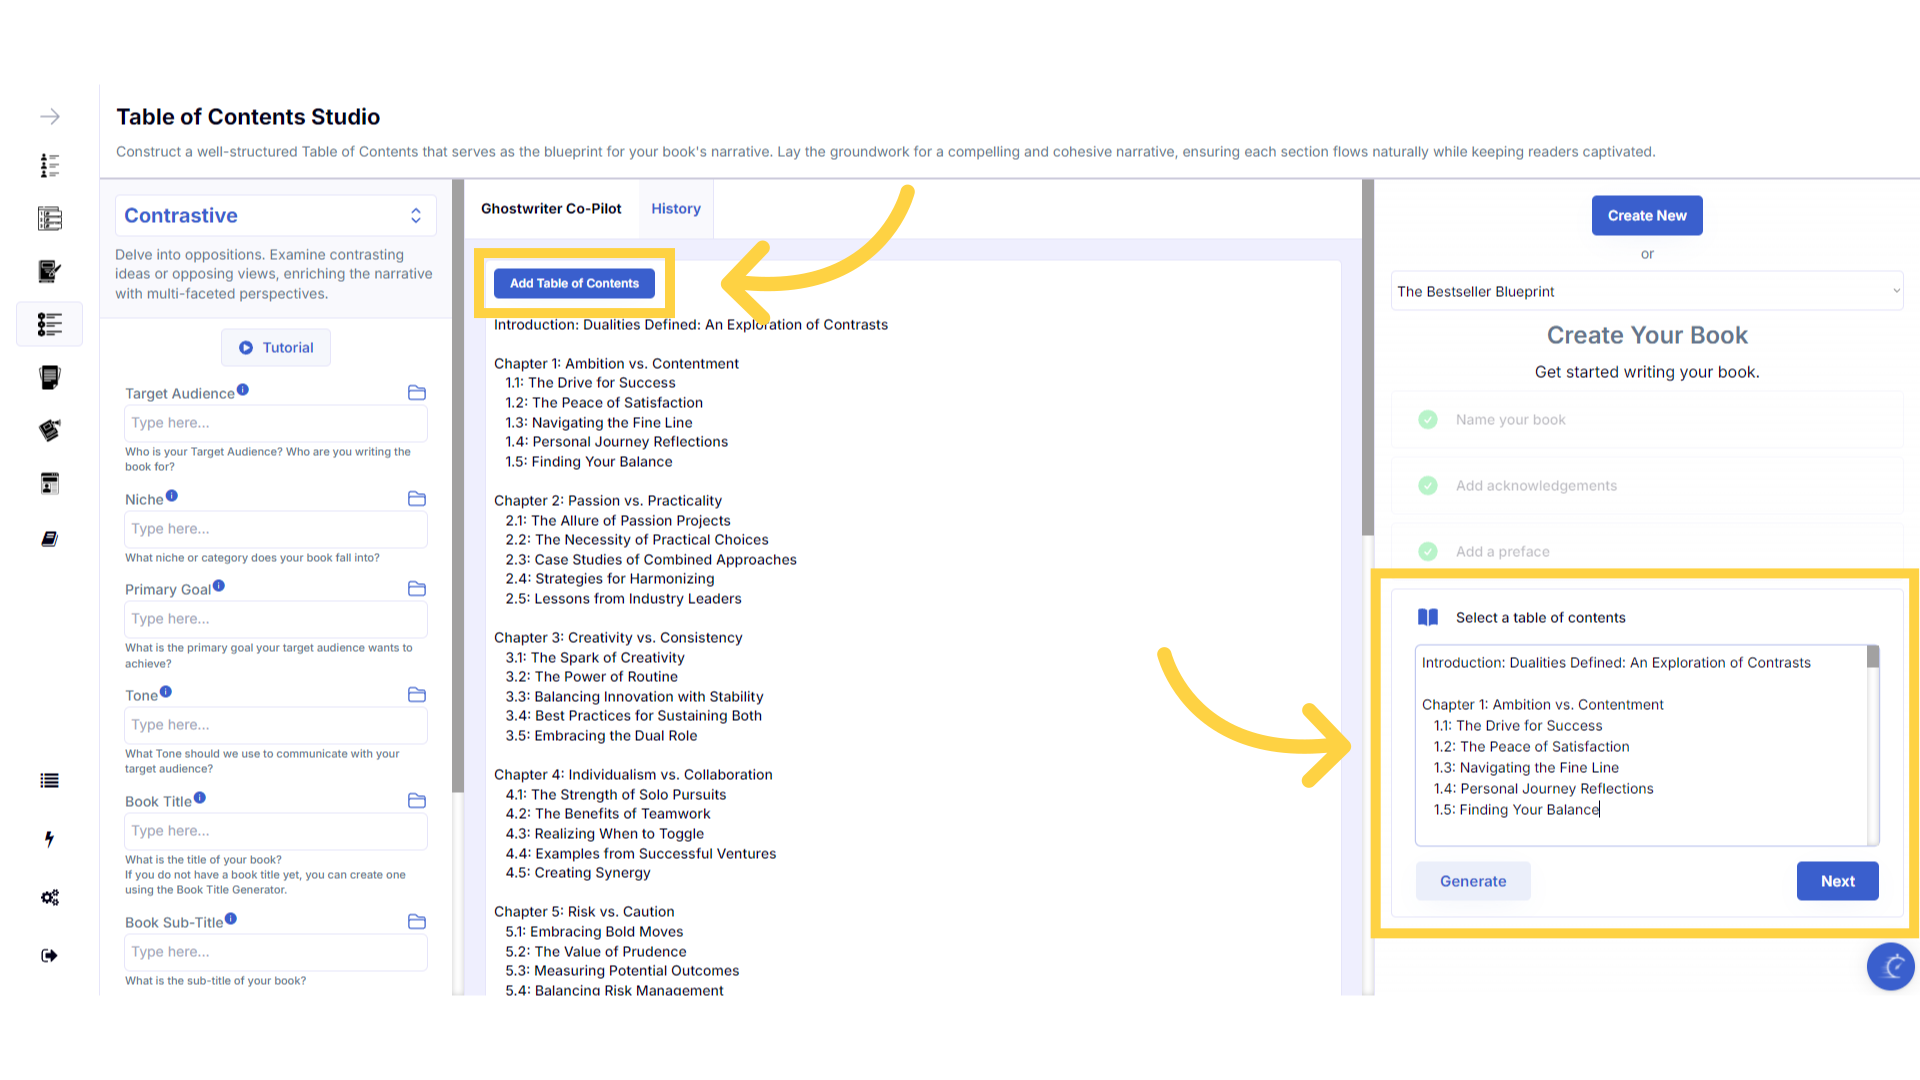The width and height of the screenshot is (1920, 1080).
Task: Toggle the Add a preface checkmark
Action: pos(1428,552)
